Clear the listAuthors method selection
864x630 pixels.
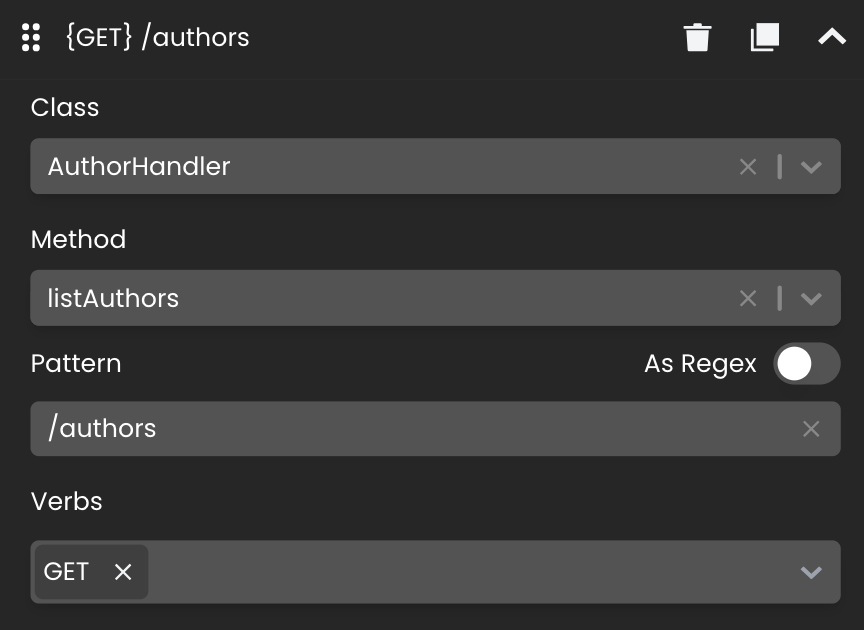click(748, 298)
